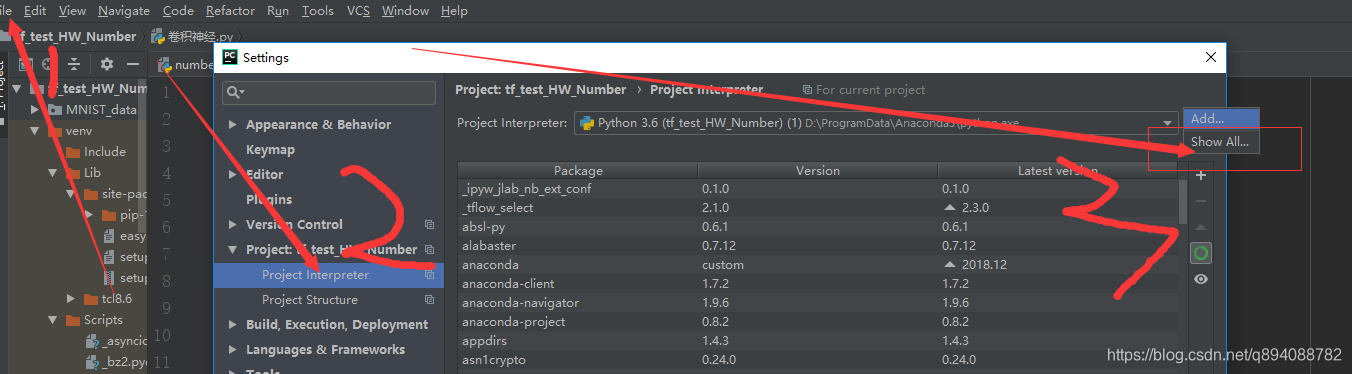Click the per-project icon beside Project Structure
Image resolution: width=1352 pixels, height=374 pixels.
tap(430, 300)
